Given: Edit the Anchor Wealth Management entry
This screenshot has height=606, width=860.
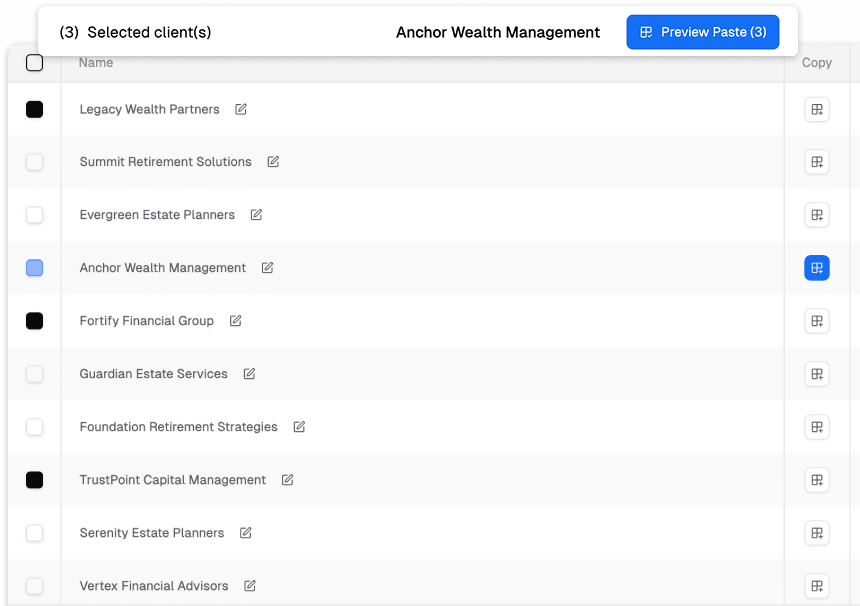Looking at the screenshot, I should click(x=267, y=268).
